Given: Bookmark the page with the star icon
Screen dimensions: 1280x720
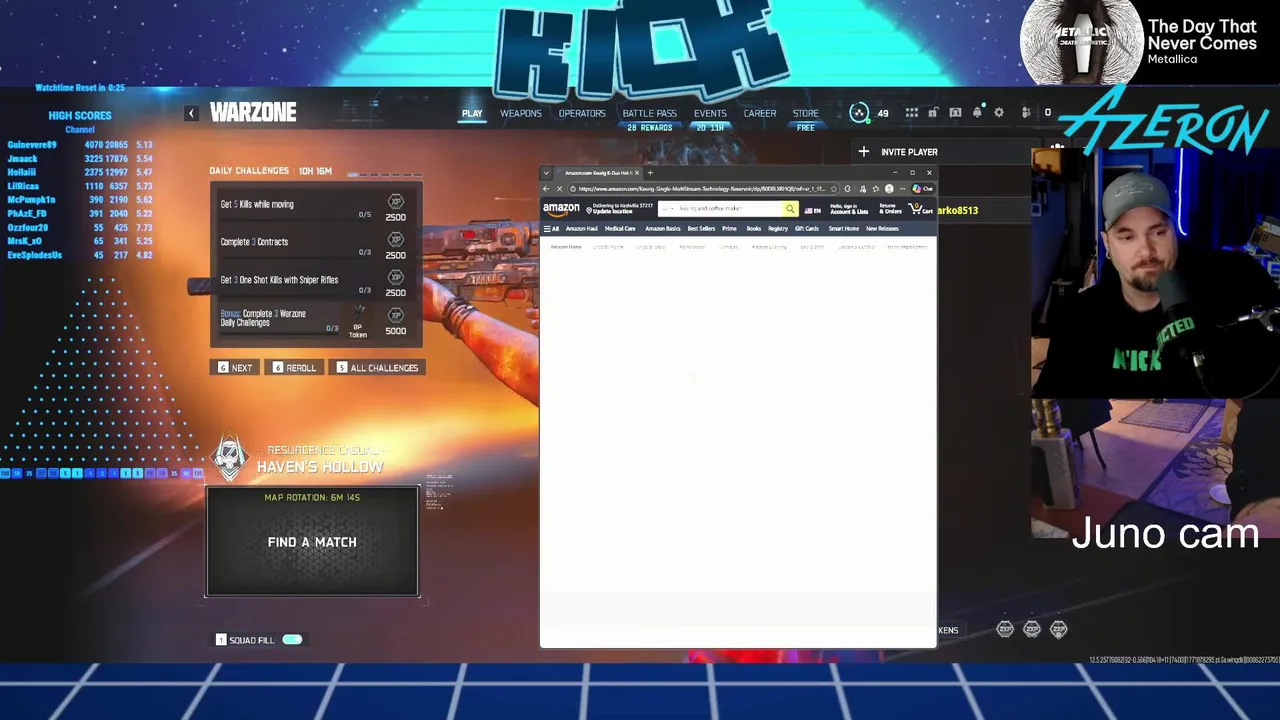Looking at the screenshot, I should (x=833, y=189).
